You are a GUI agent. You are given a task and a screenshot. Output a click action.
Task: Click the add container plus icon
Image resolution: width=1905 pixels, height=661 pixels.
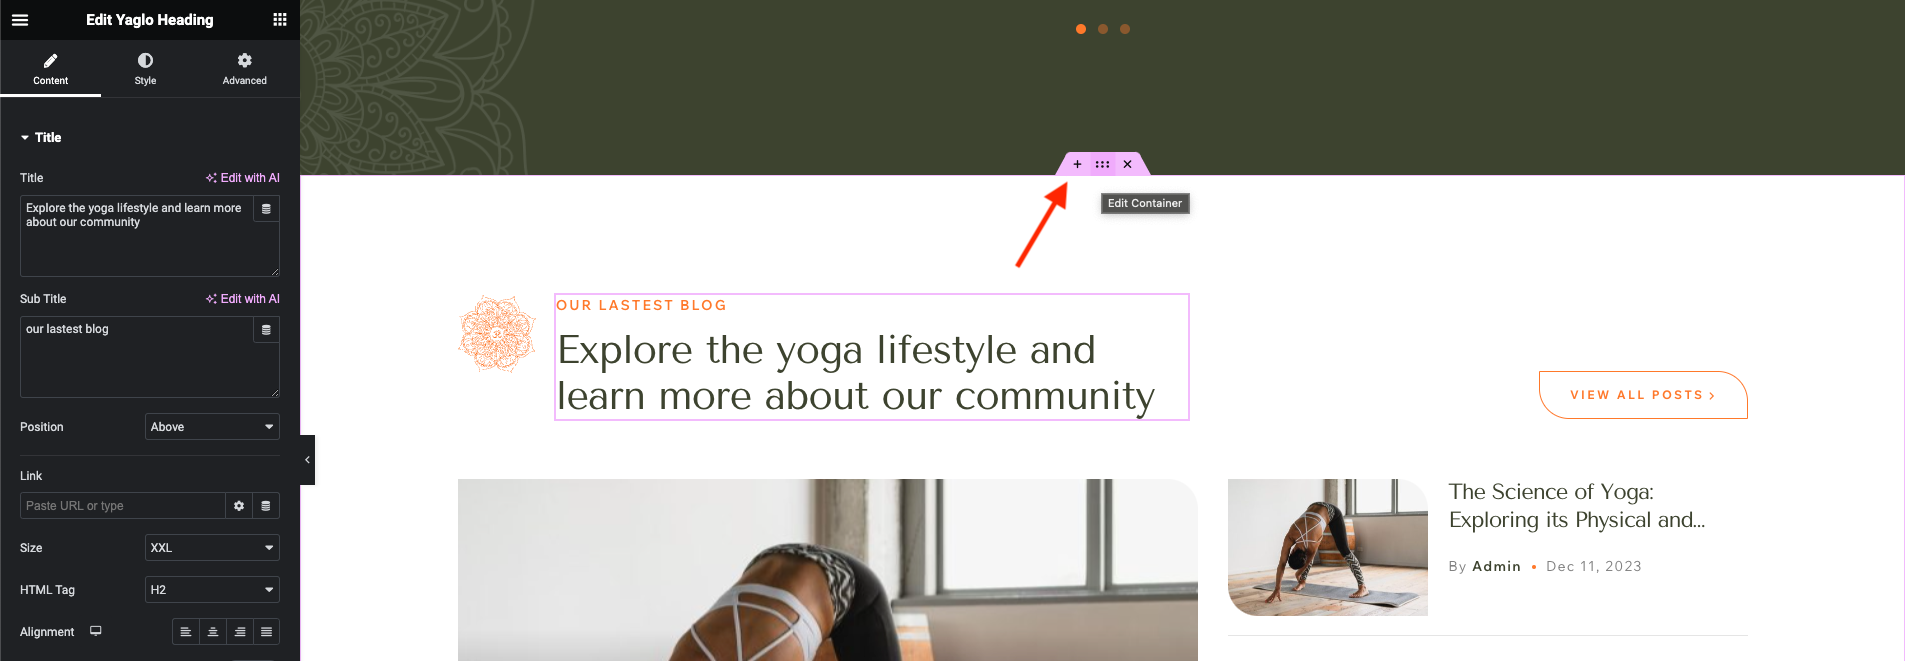1077,164
